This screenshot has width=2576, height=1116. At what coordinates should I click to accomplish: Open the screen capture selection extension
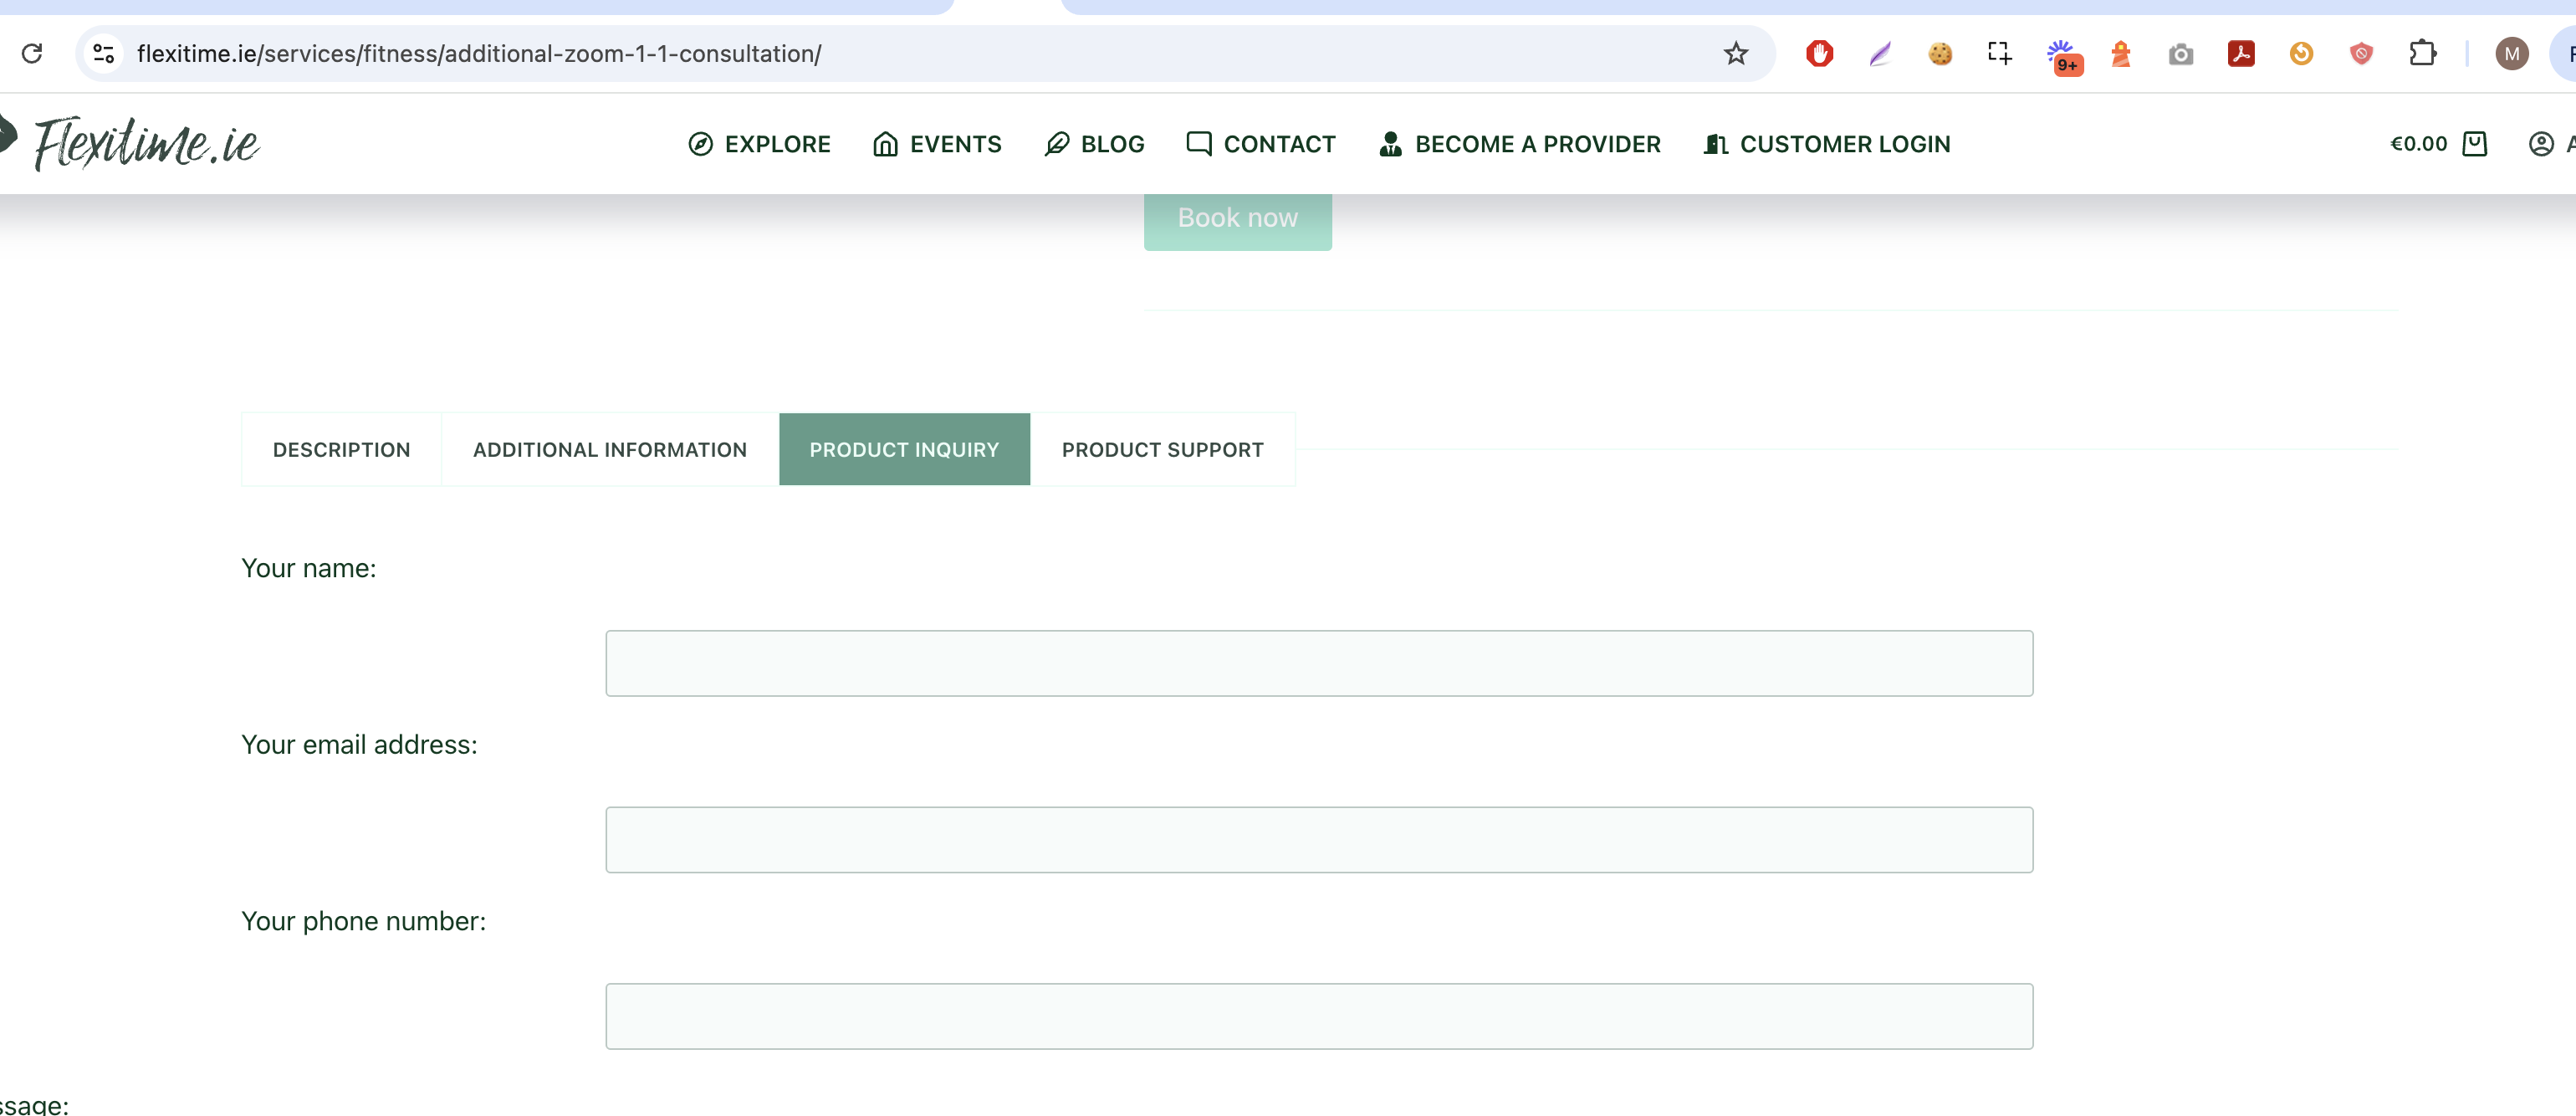[x=2000, y=53]
